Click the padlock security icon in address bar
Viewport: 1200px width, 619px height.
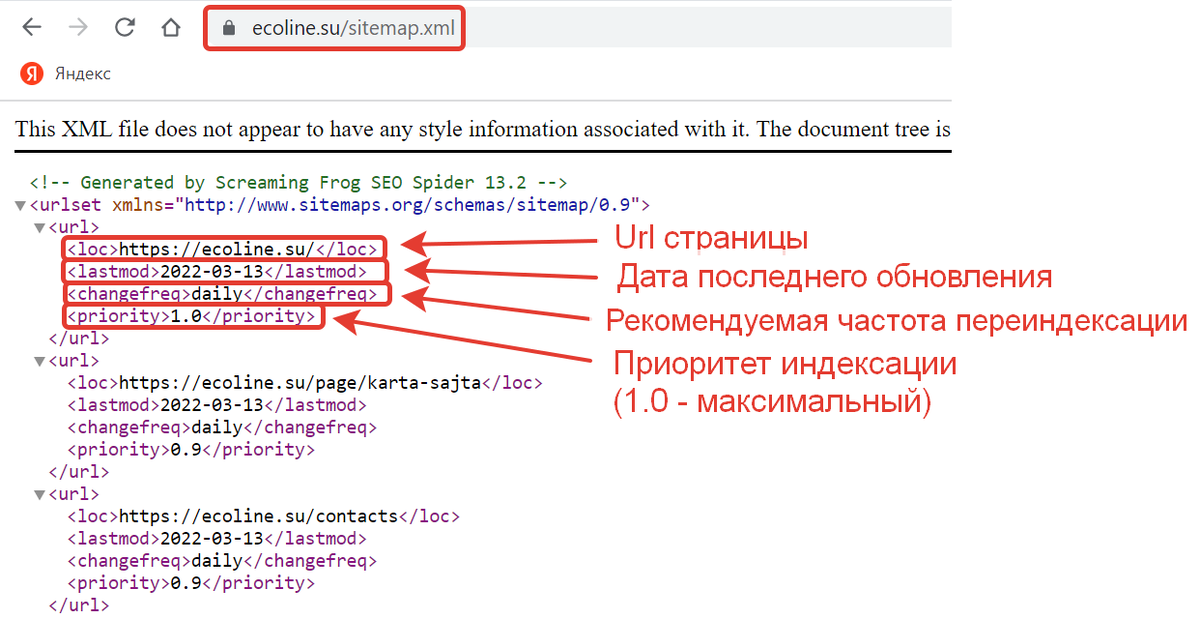[x=228, y=27]
